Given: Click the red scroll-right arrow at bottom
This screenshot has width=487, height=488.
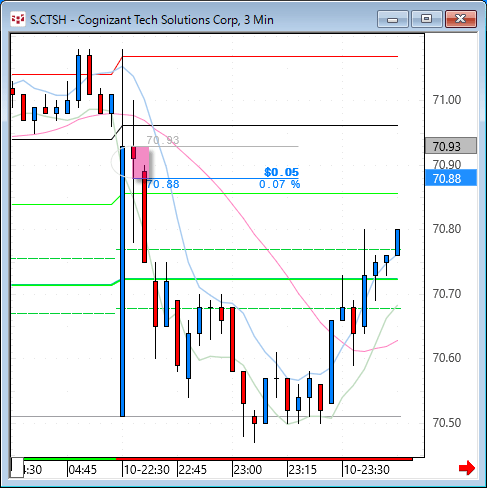Looking at the screenshot, I should pos(467,468).
